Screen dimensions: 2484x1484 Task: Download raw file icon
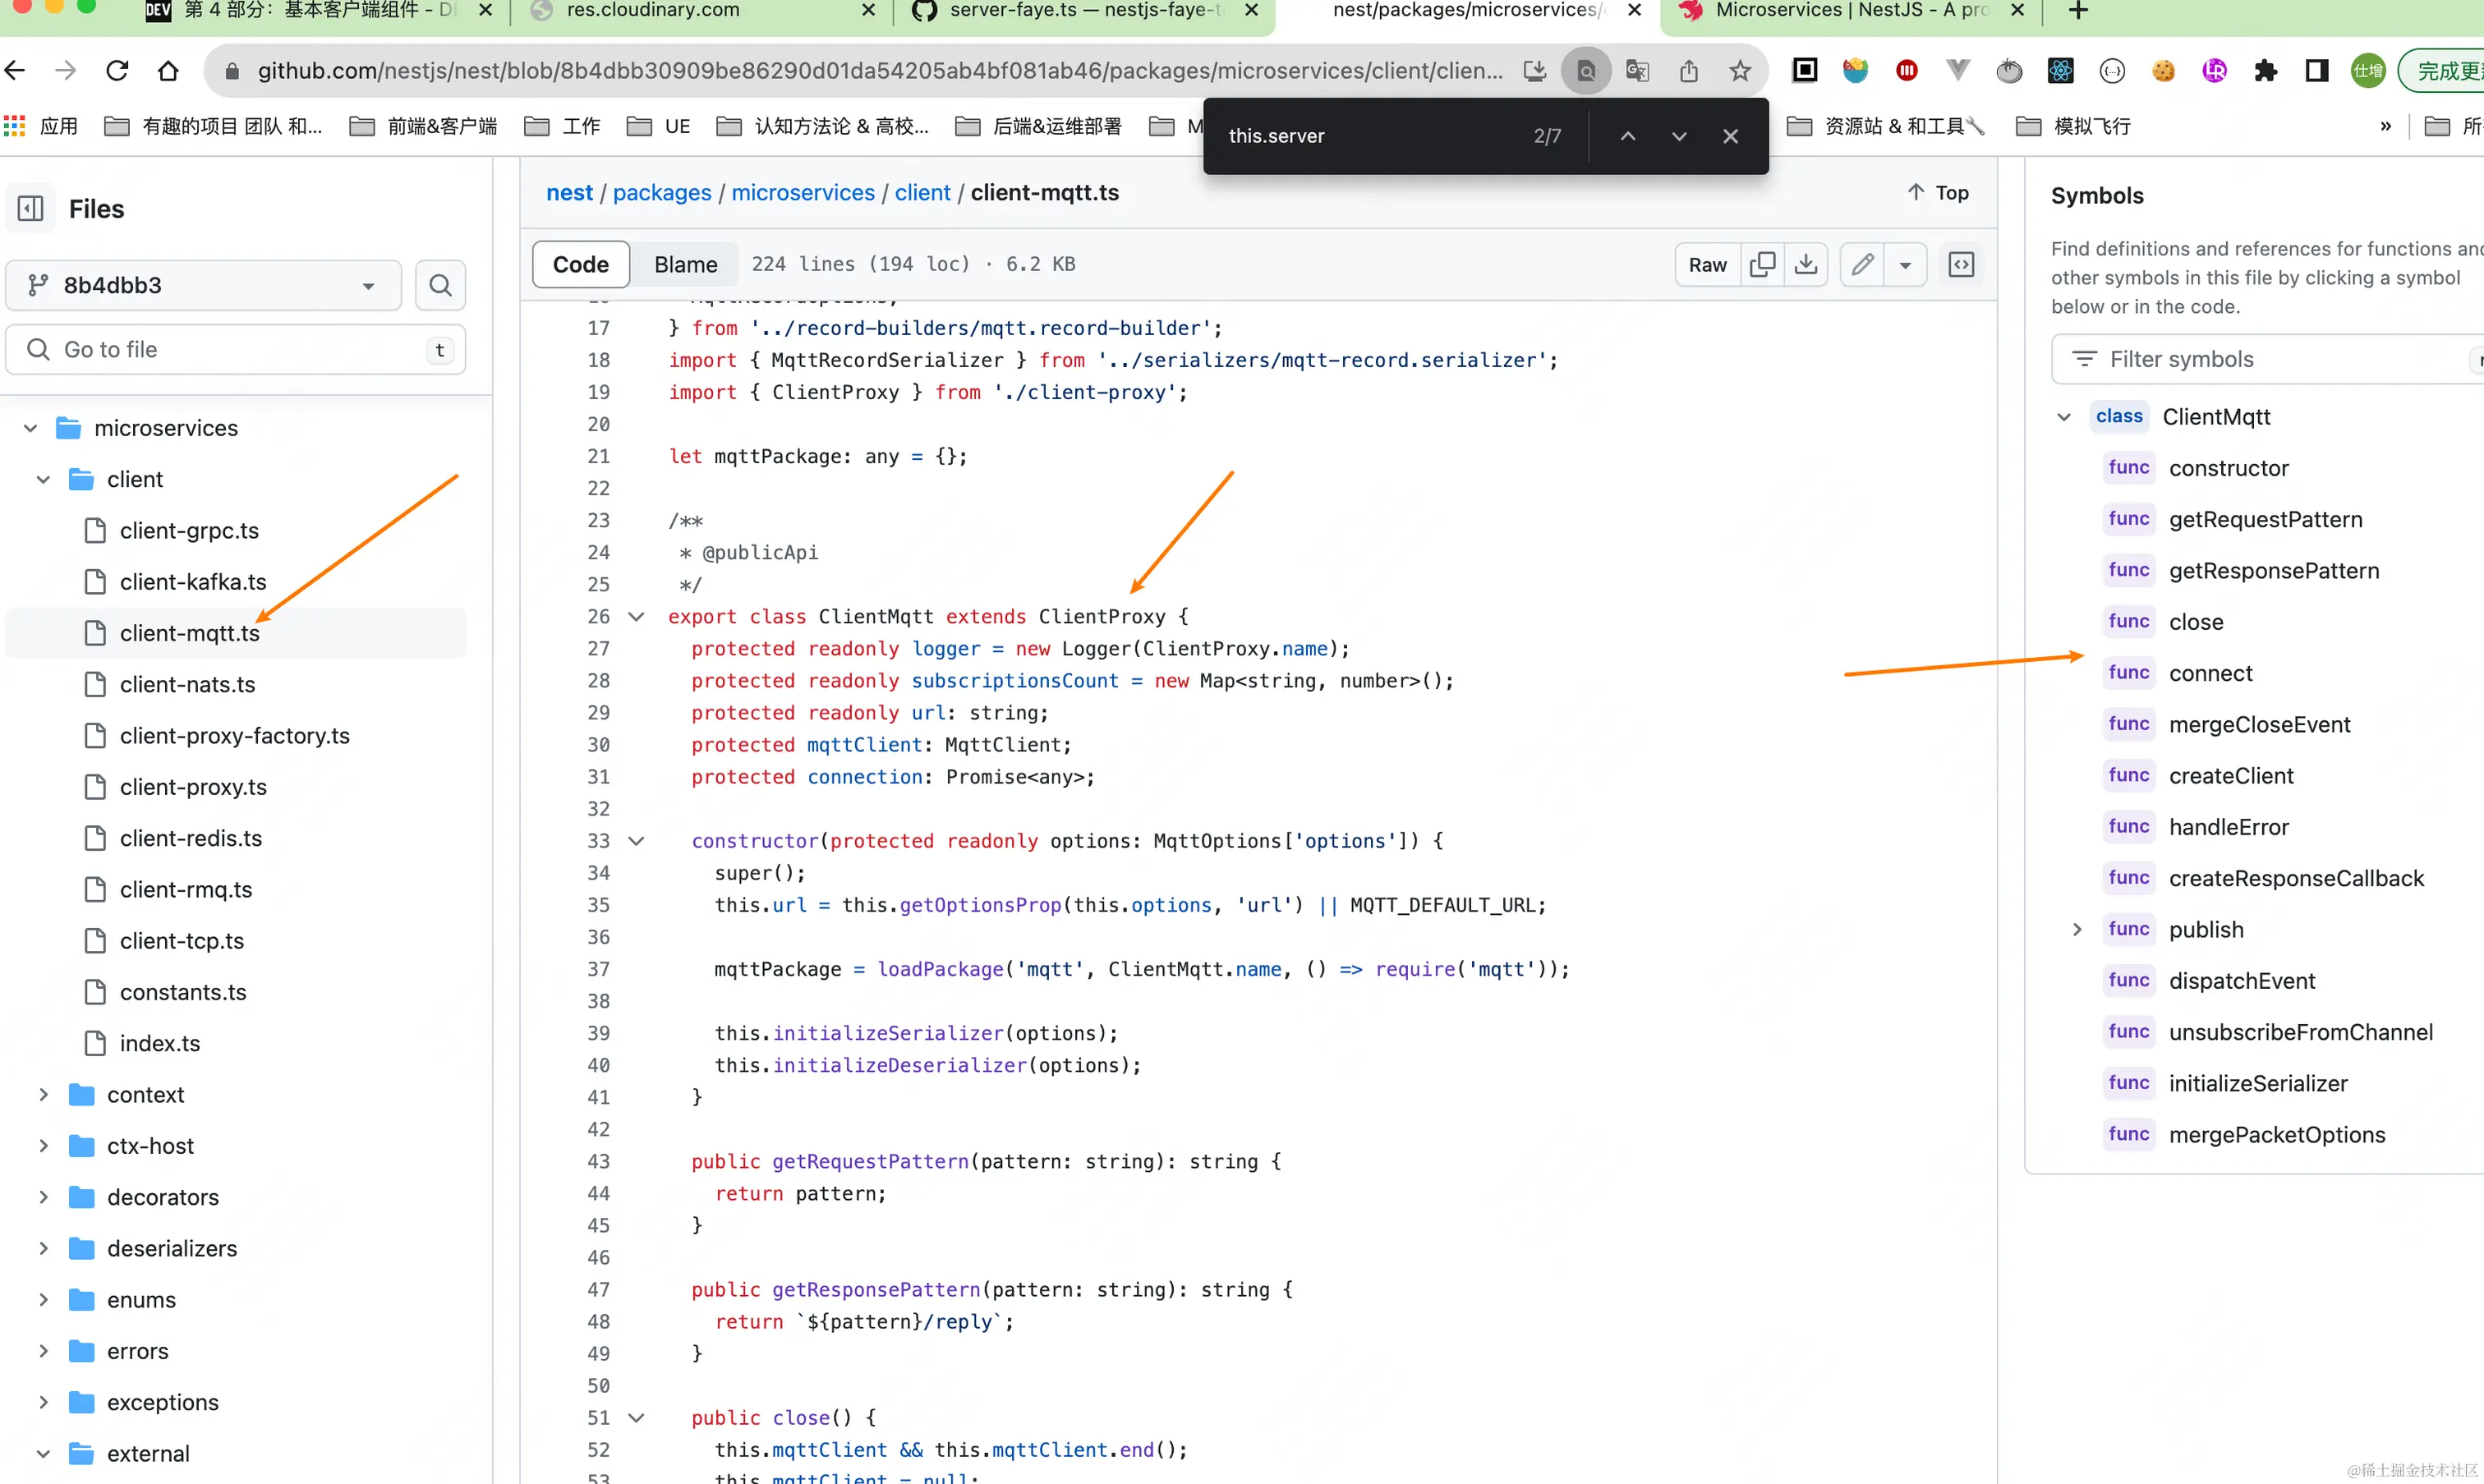pyautogui.click(x=1806, y=264)
